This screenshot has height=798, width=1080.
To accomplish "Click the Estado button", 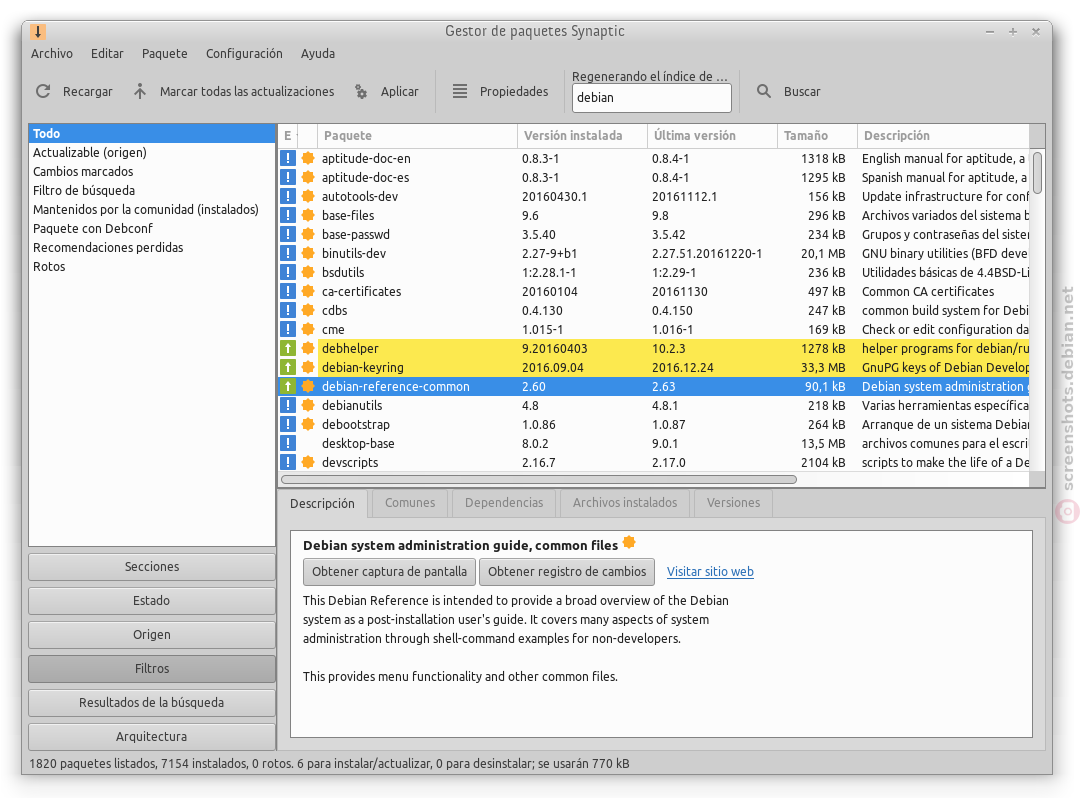I will pyautogui.click(x=152, y=600).
